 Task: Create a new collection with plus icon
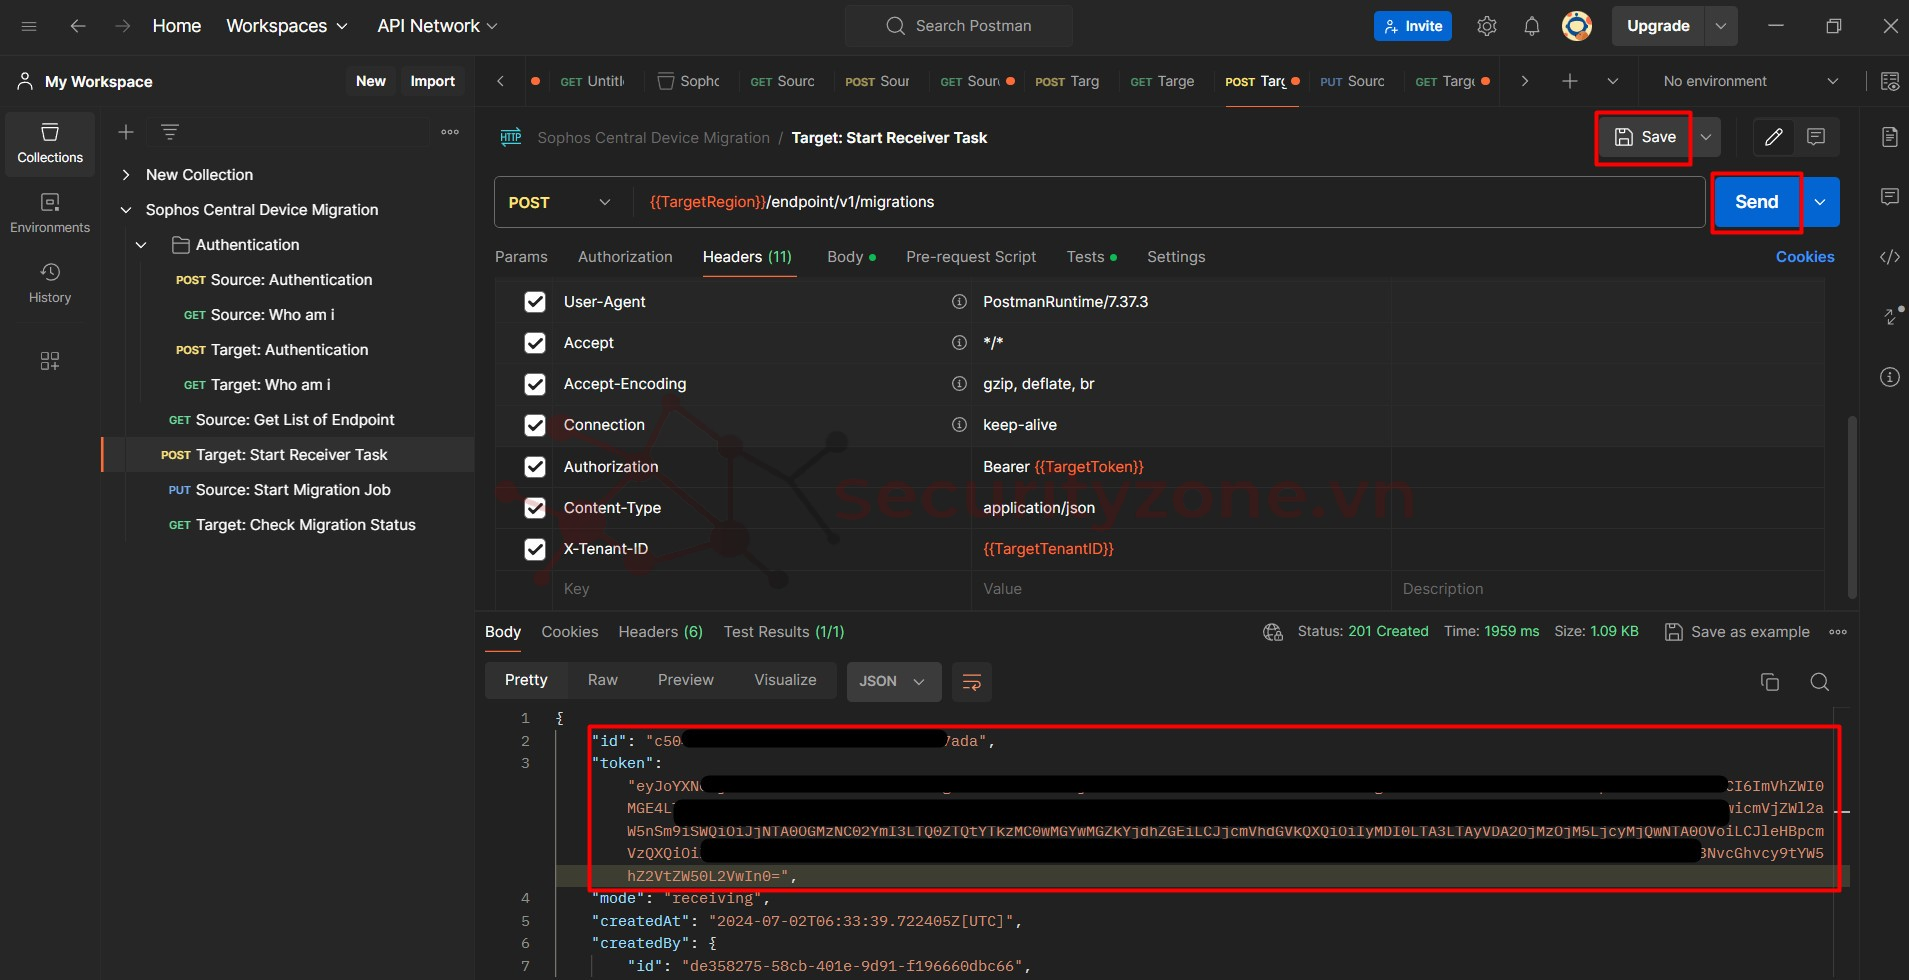click(126, 132)
